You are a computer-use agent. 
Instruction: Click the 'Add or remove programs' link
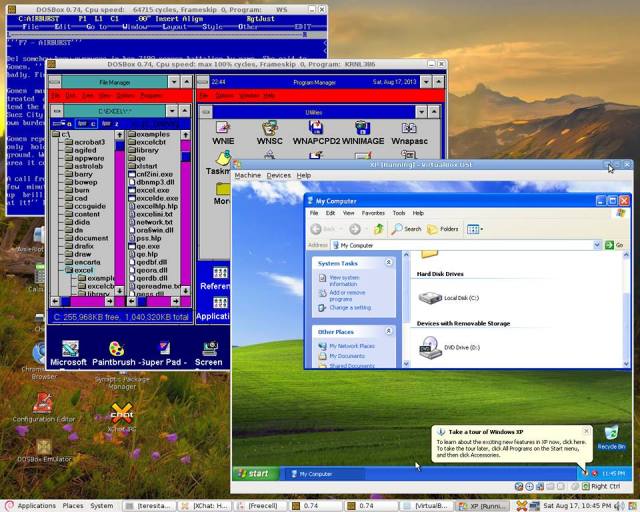[x=349, y=295]
